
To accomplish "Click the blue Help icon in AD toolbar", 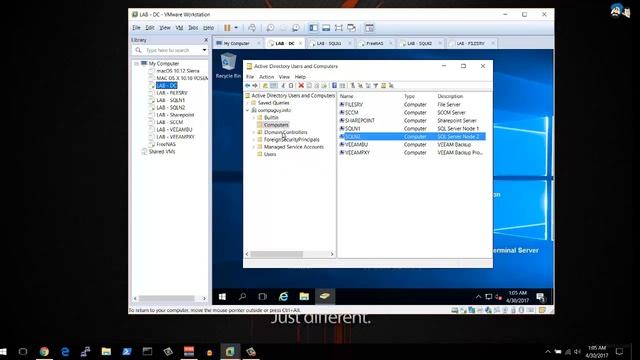I will point(334,85).
